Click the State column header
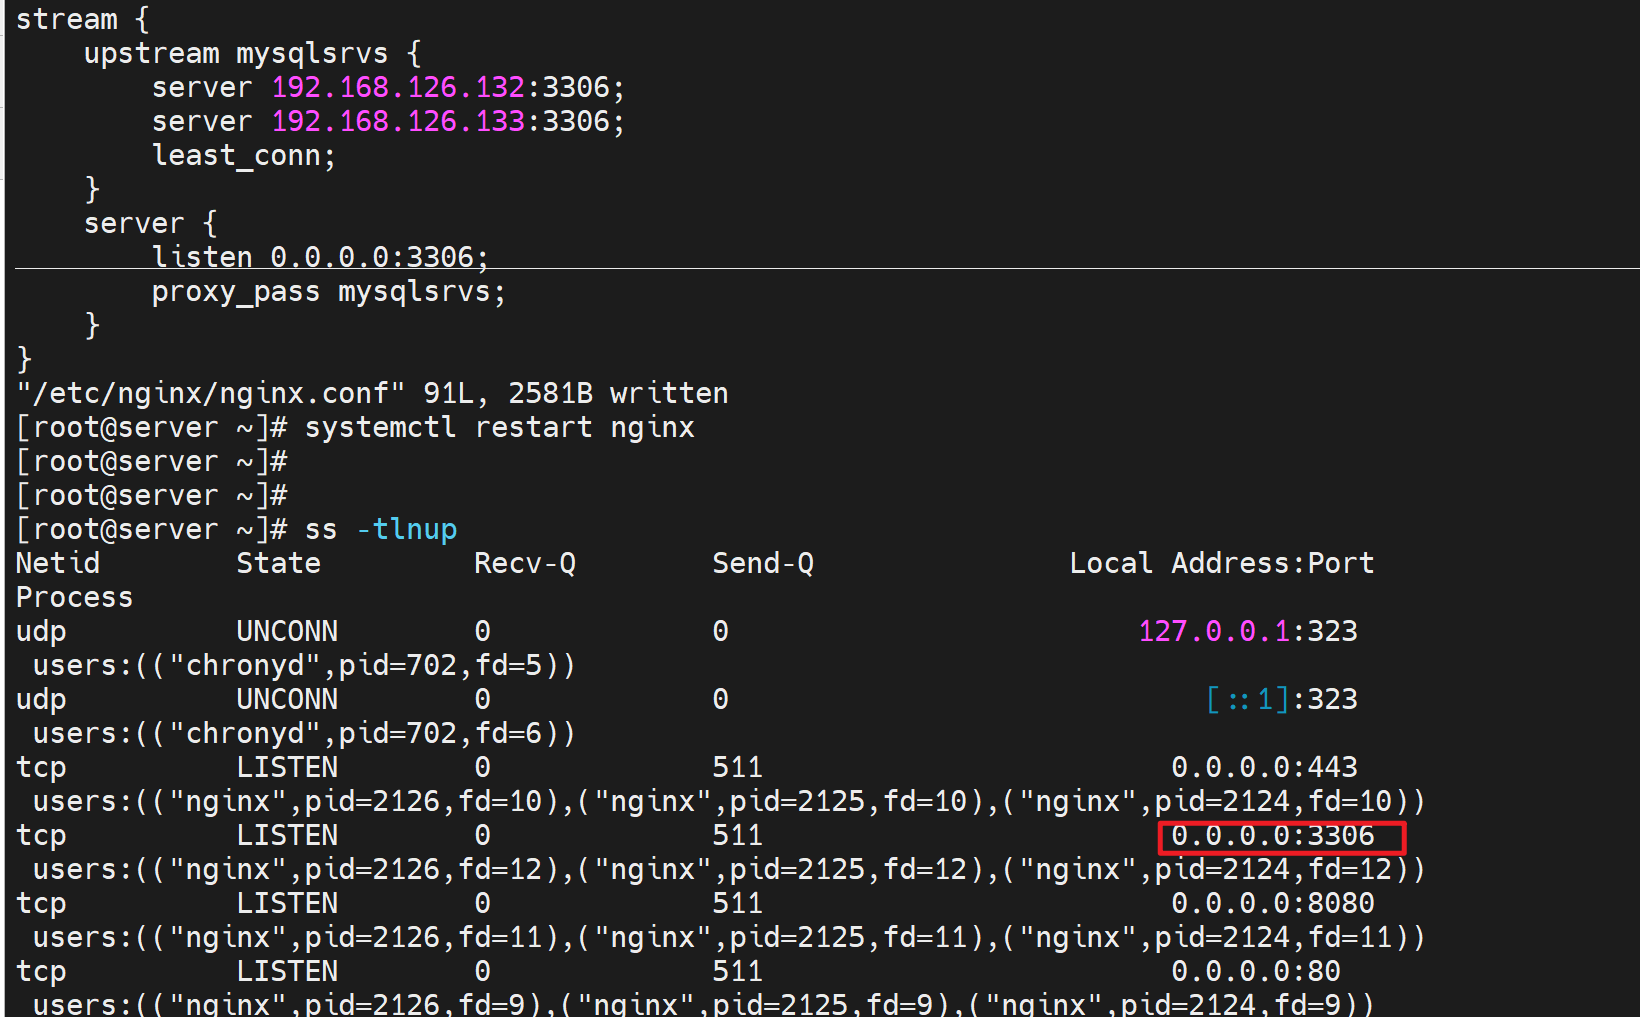 click(278, 564)
